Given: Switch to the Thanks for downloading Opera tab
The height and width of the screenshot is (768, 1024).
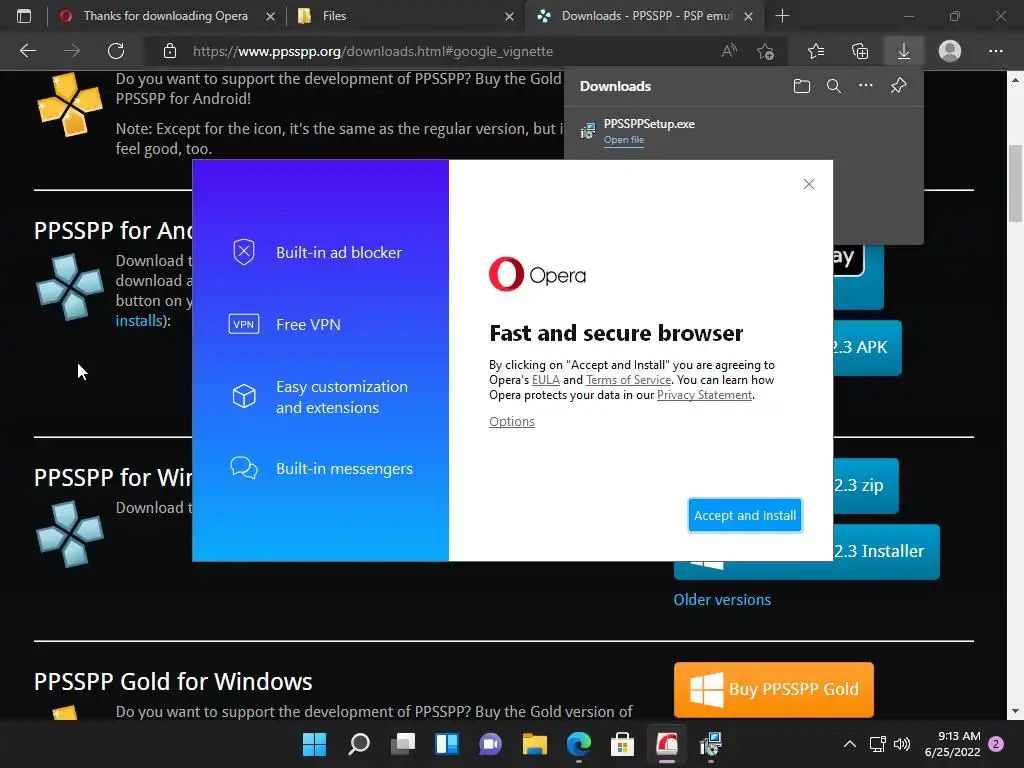Looking at the screenshot, I should tap(165, 16).
